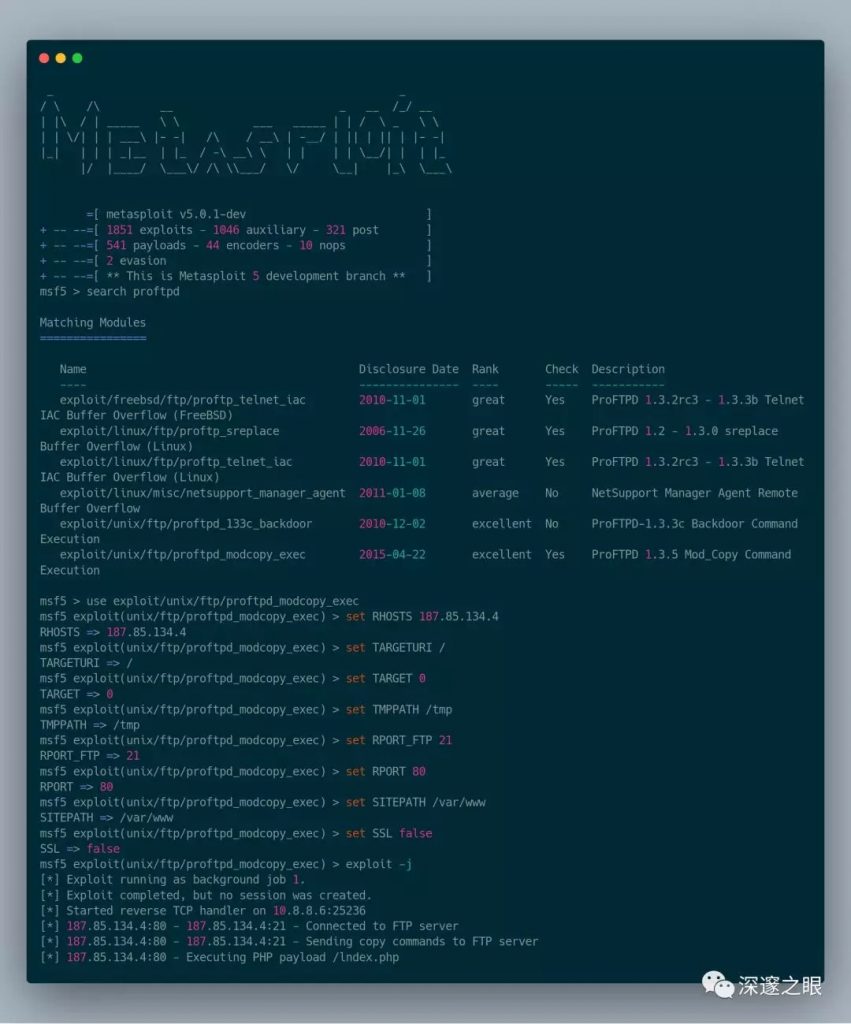Click module name exploit/unix/ftp/proftpd_133c_backdoor

tap(185, 524)
